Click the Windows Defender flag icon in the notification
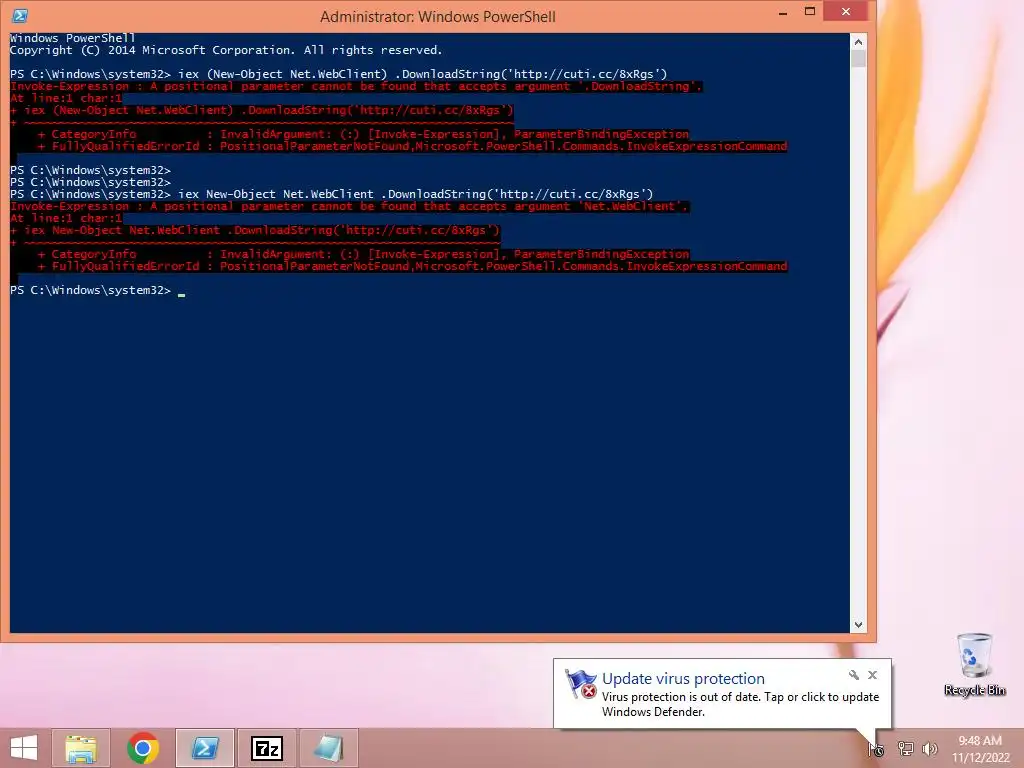Viewport: 1024px width, 768px height. point(581,684)
